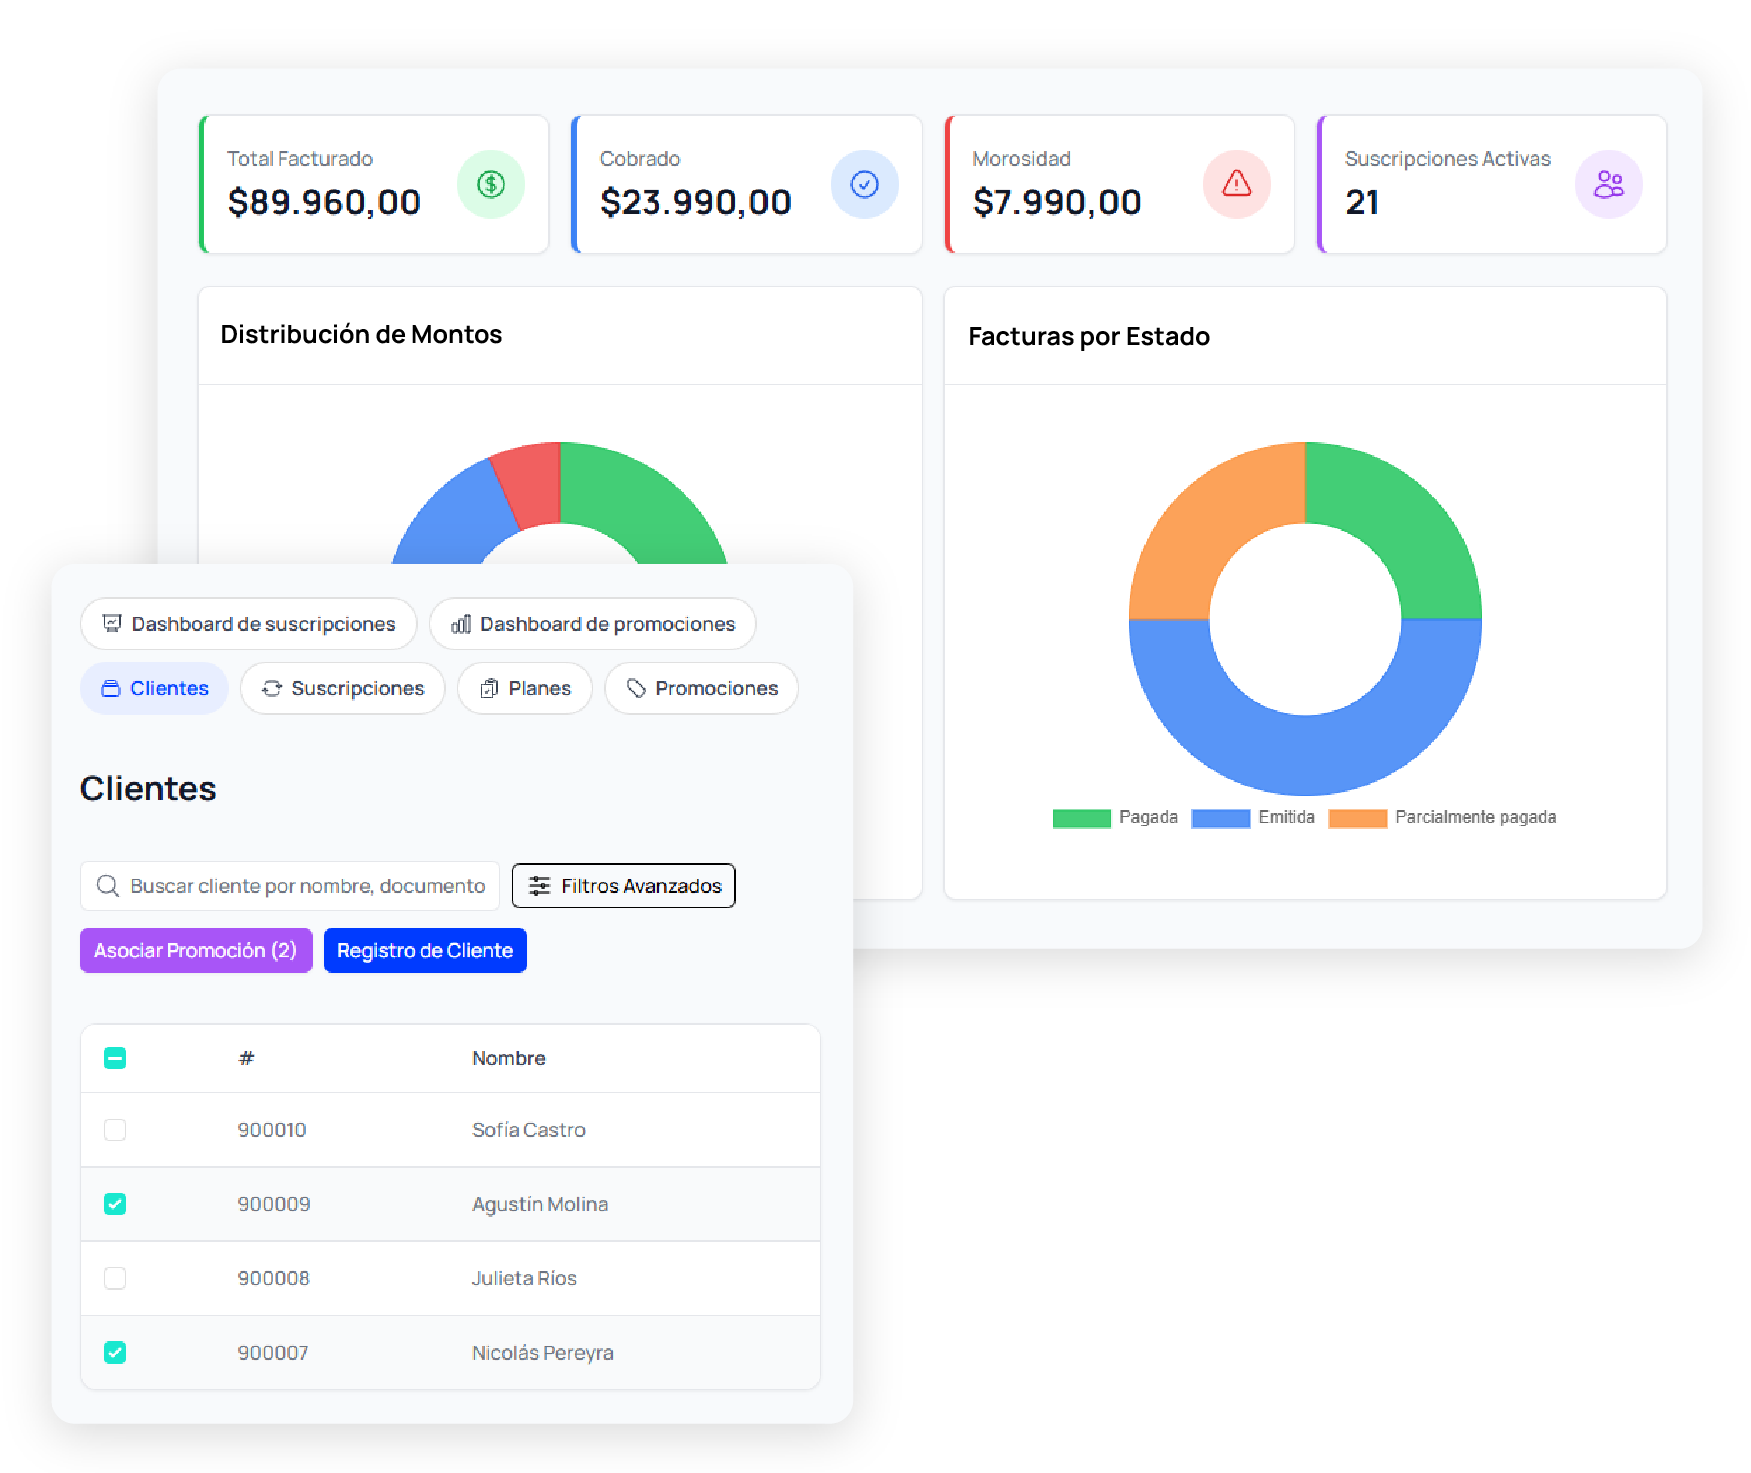Click the name Nicolás Pereyra
The width and height of the screenshot is (1751, 1473).
[543, 1353]
